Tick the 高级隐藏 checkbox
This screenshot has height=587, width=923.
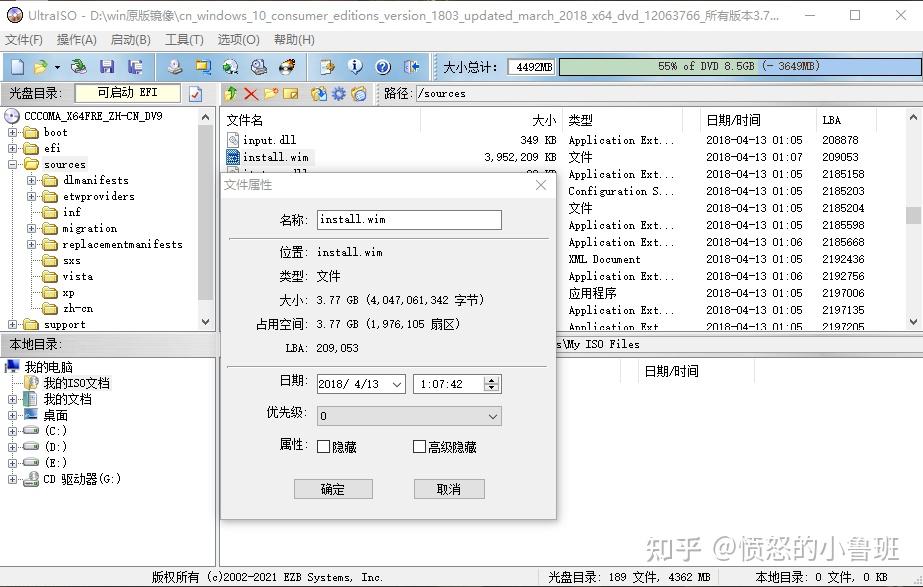coord(419,447)
